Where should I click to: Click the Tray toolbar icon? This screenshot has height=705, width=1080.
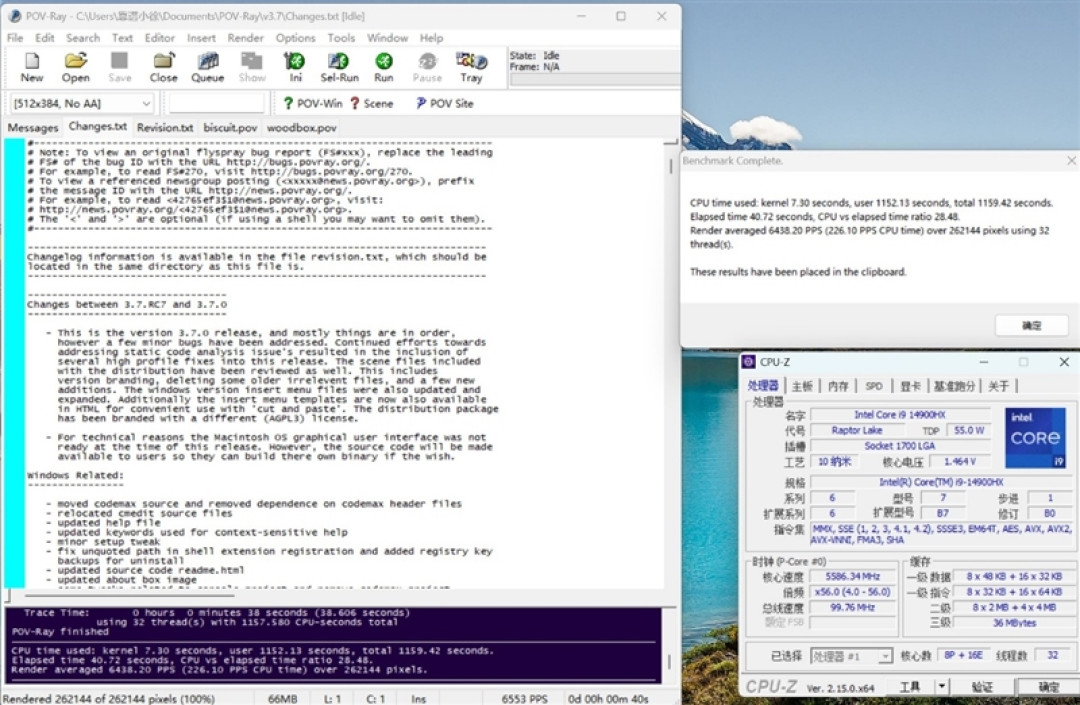[x=471, y=67]
